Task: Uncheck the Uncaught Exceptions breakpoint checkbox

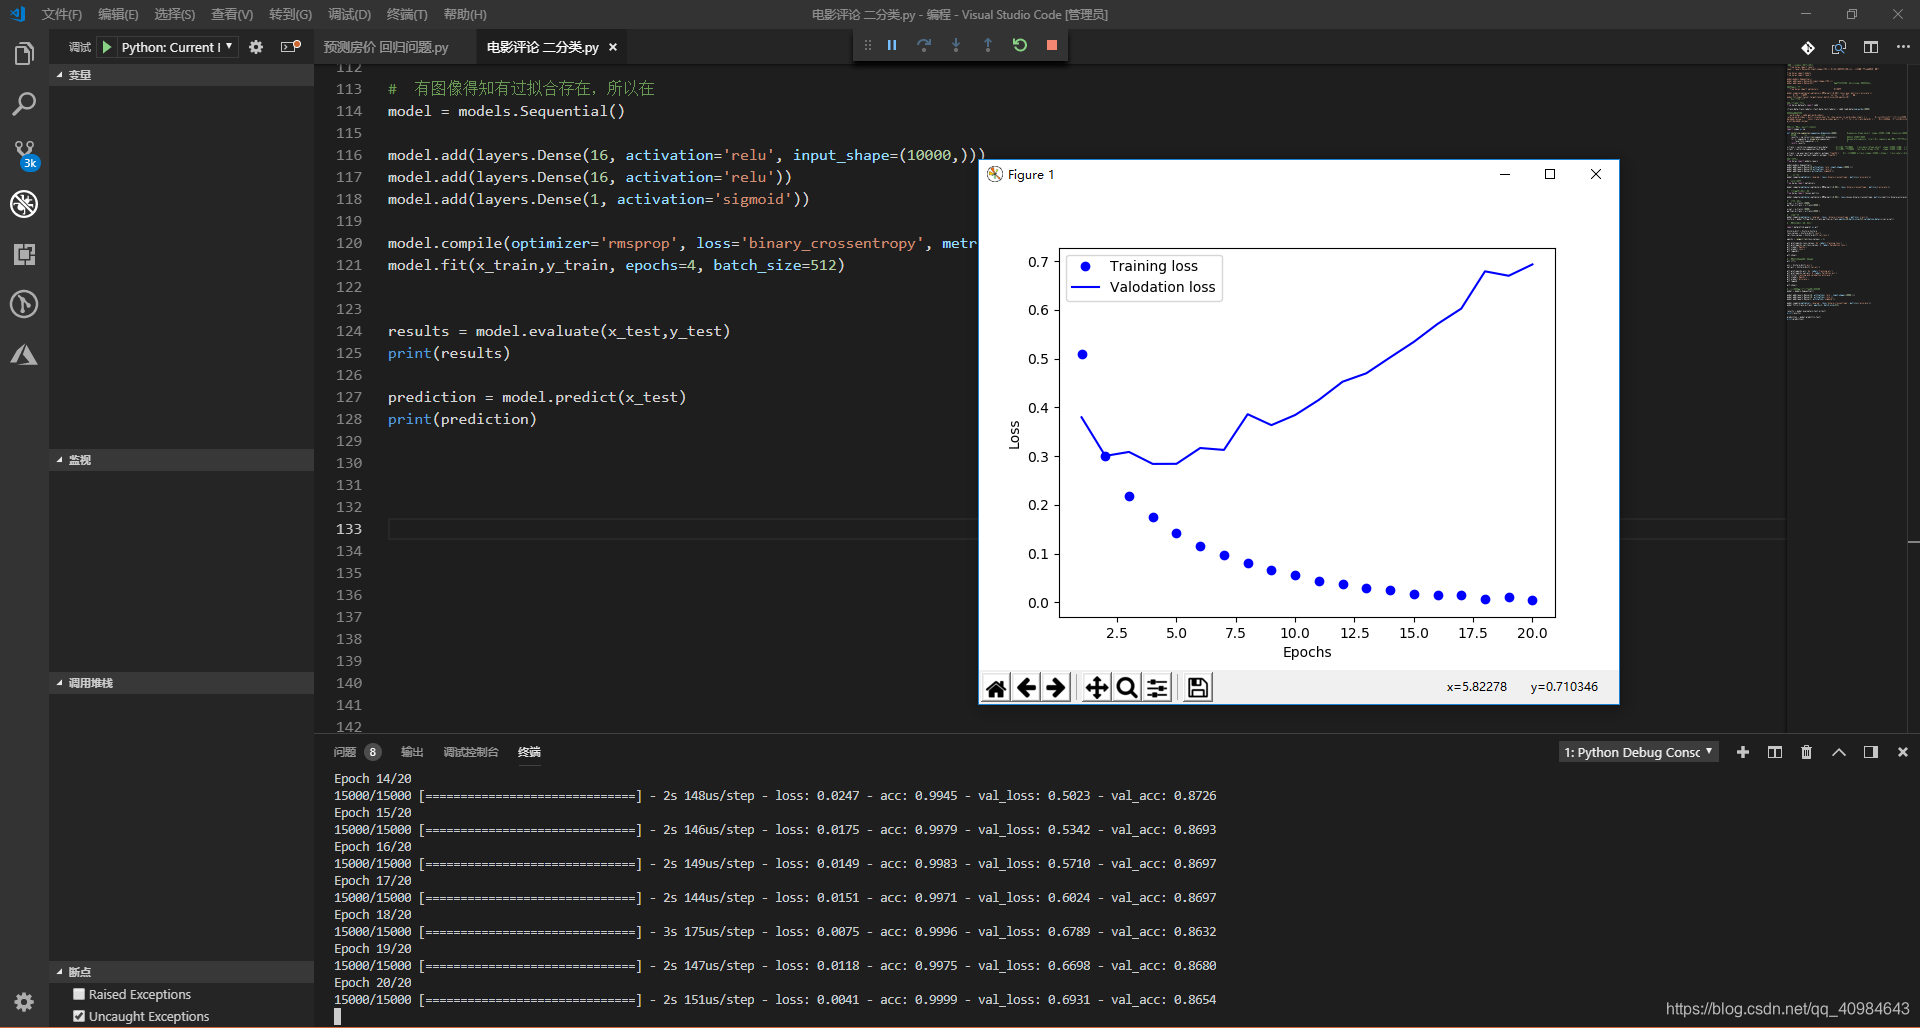Action: [x=79, y=1016]
